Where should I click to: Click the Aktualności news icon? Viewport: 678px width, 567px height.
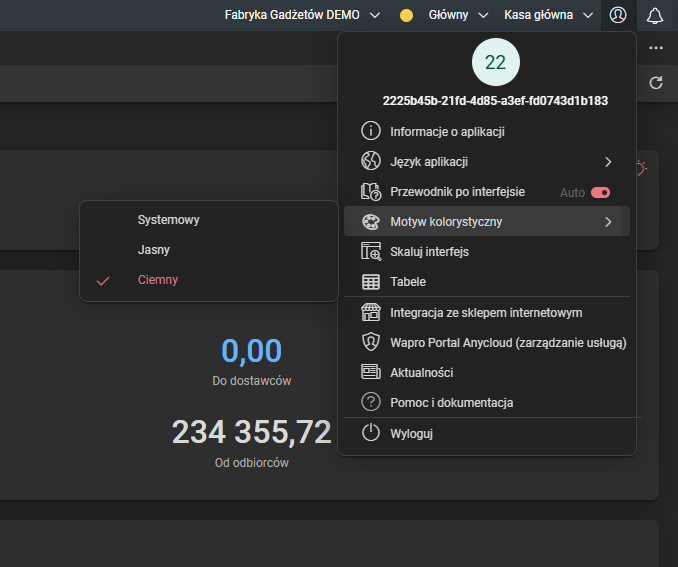click(x=371, y=372)
